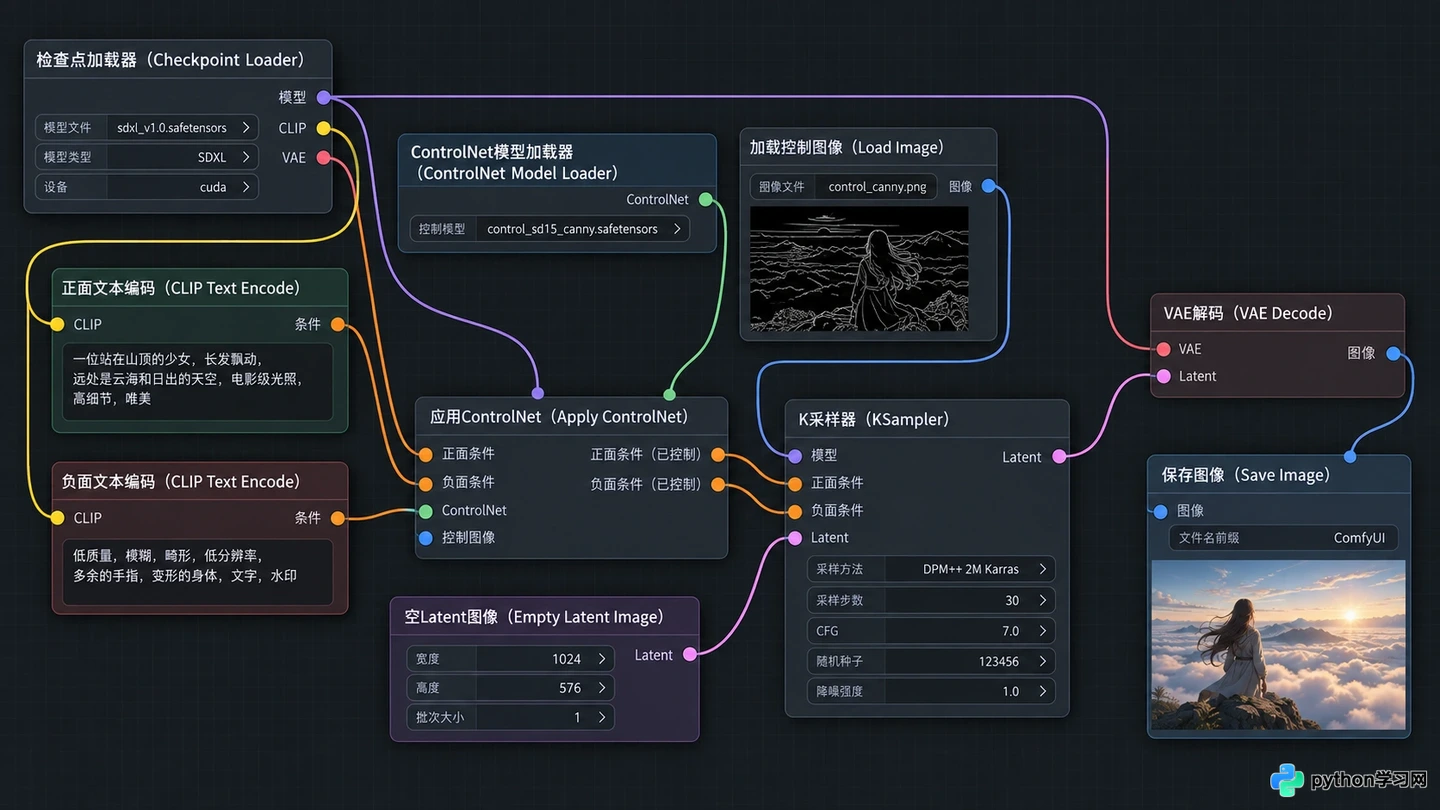1440x810 pixels.
Task: Click the Latent output socket on KSampler
Action: 1059,457
